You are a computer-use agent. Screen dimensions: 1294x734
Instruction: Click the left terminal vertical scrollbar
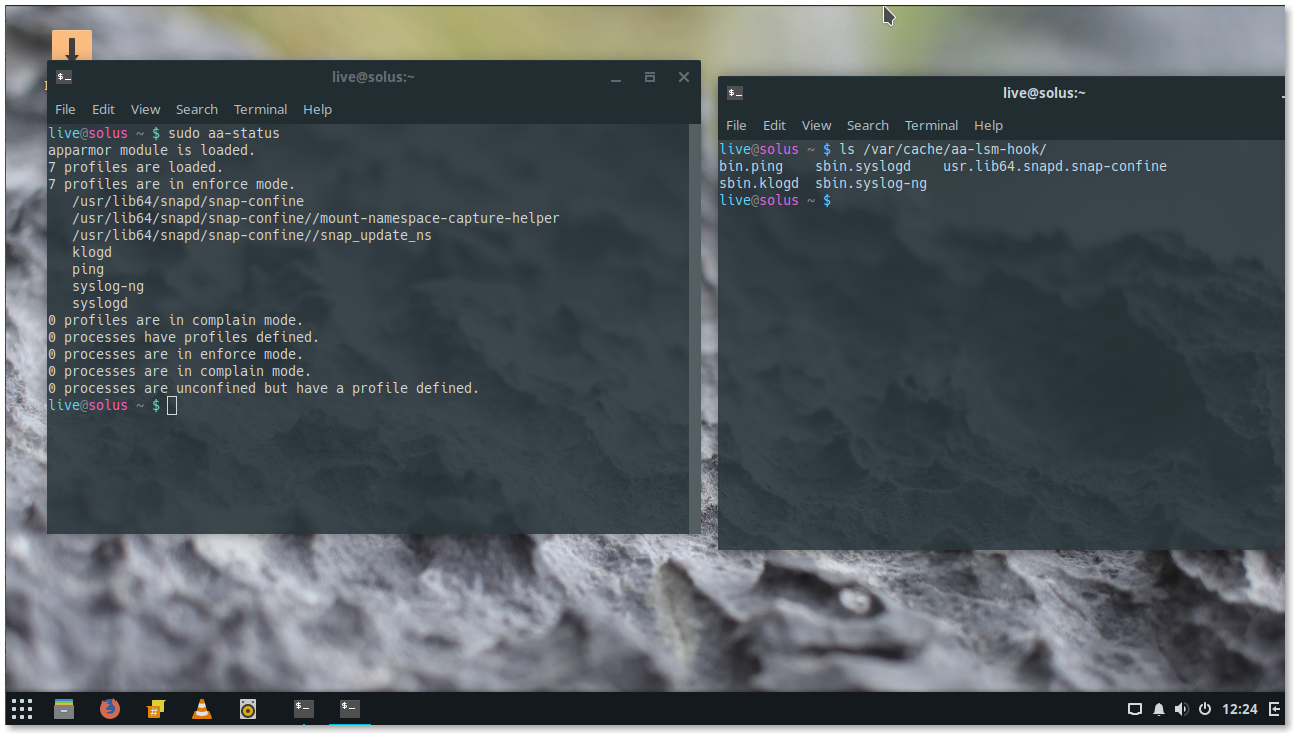[695, 328]
